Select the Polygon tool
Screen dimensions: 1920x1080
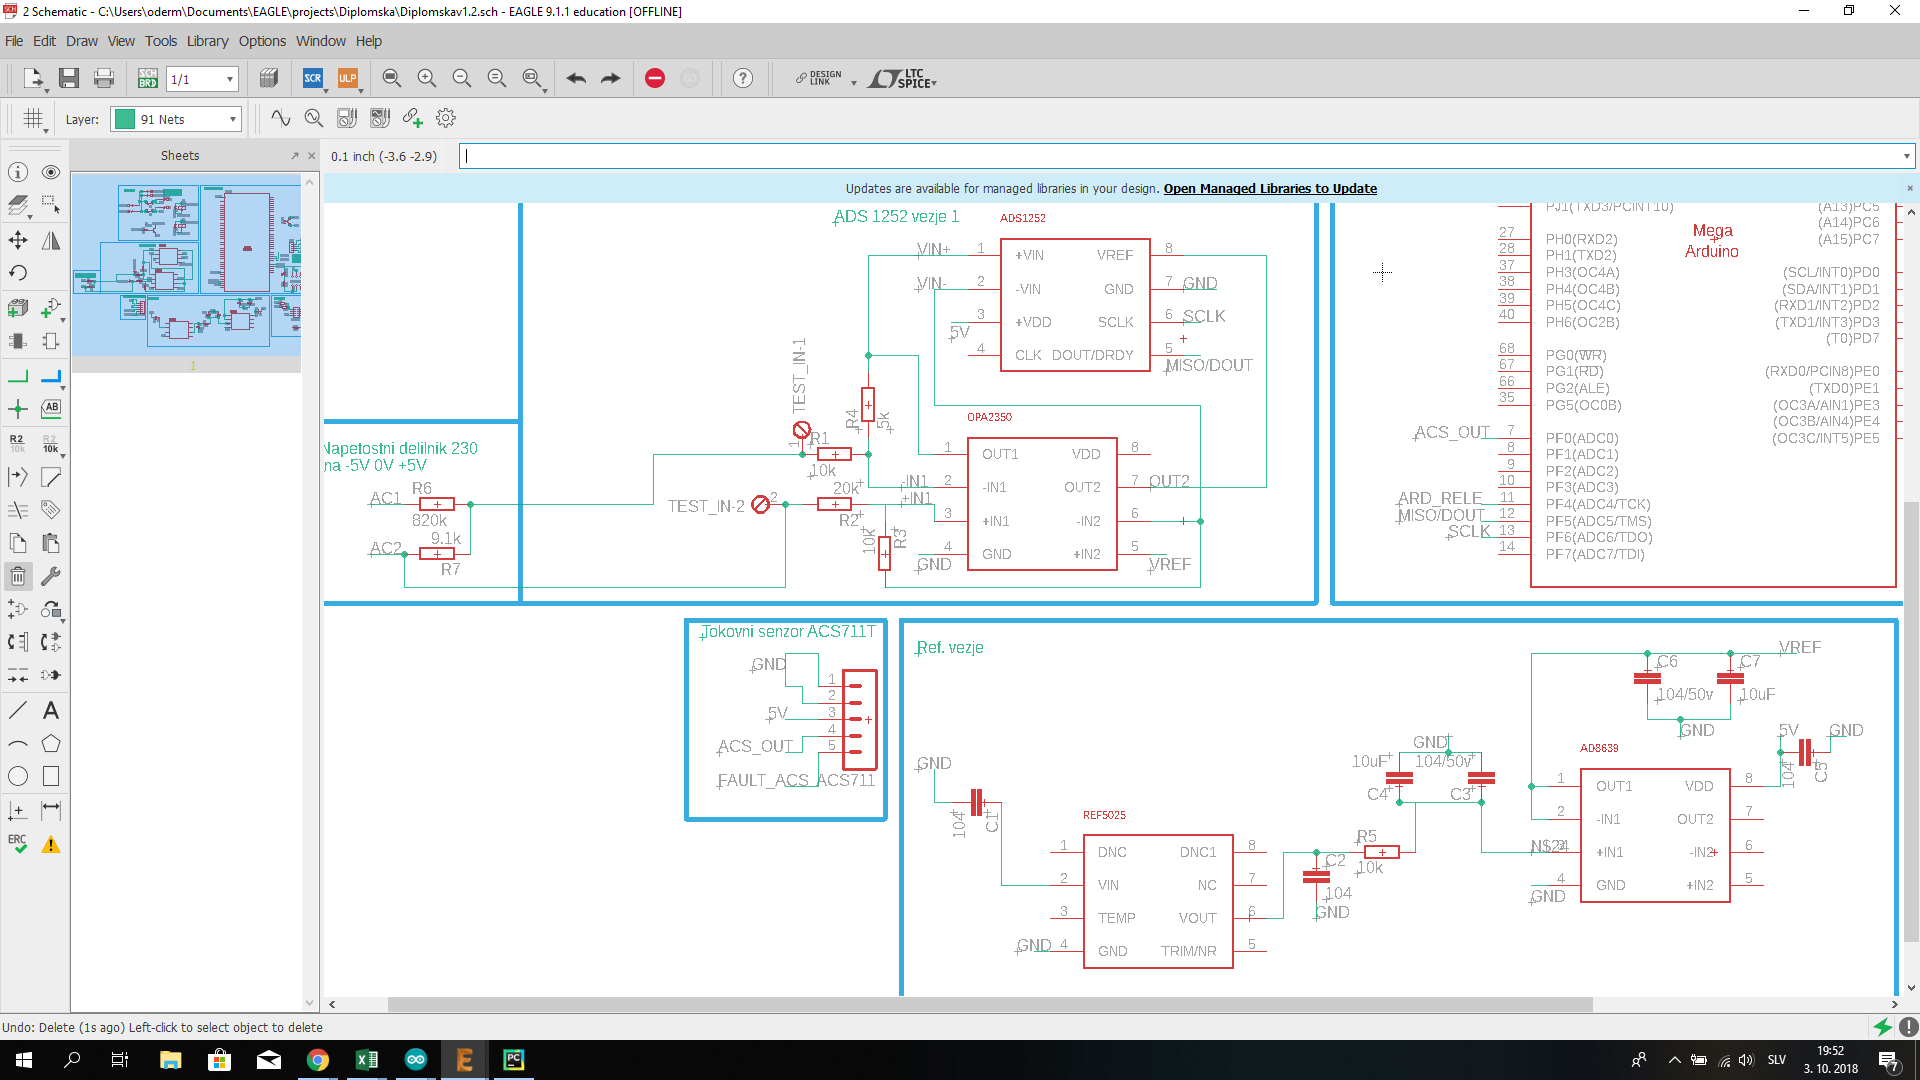pos(51,743)
